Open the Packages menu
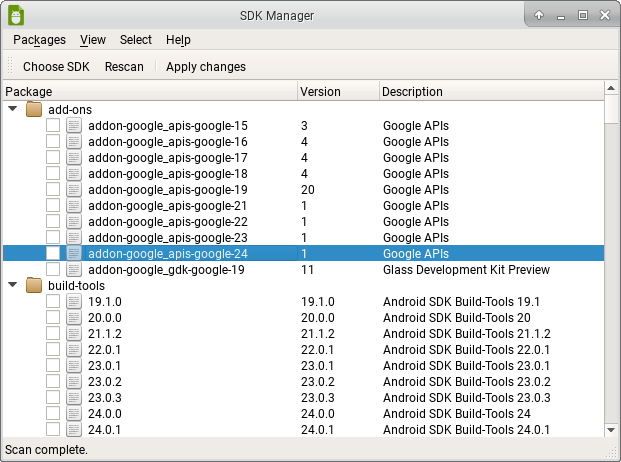The width and height of the screenshot is (621, 462). pyautogui.click(x=39, y=40)
